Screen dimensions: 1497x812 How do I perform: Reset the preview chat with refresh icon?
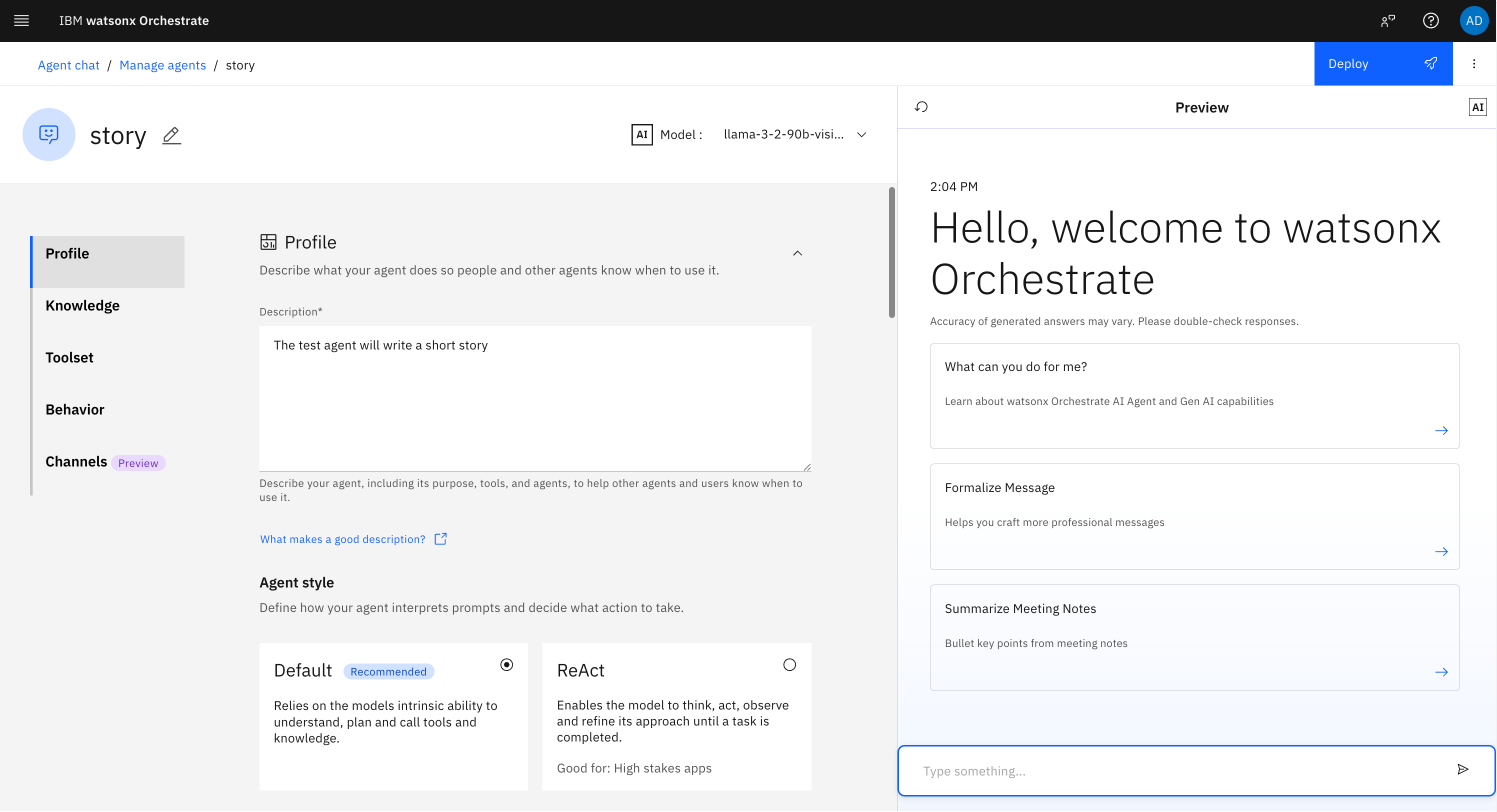click(921, 107)
